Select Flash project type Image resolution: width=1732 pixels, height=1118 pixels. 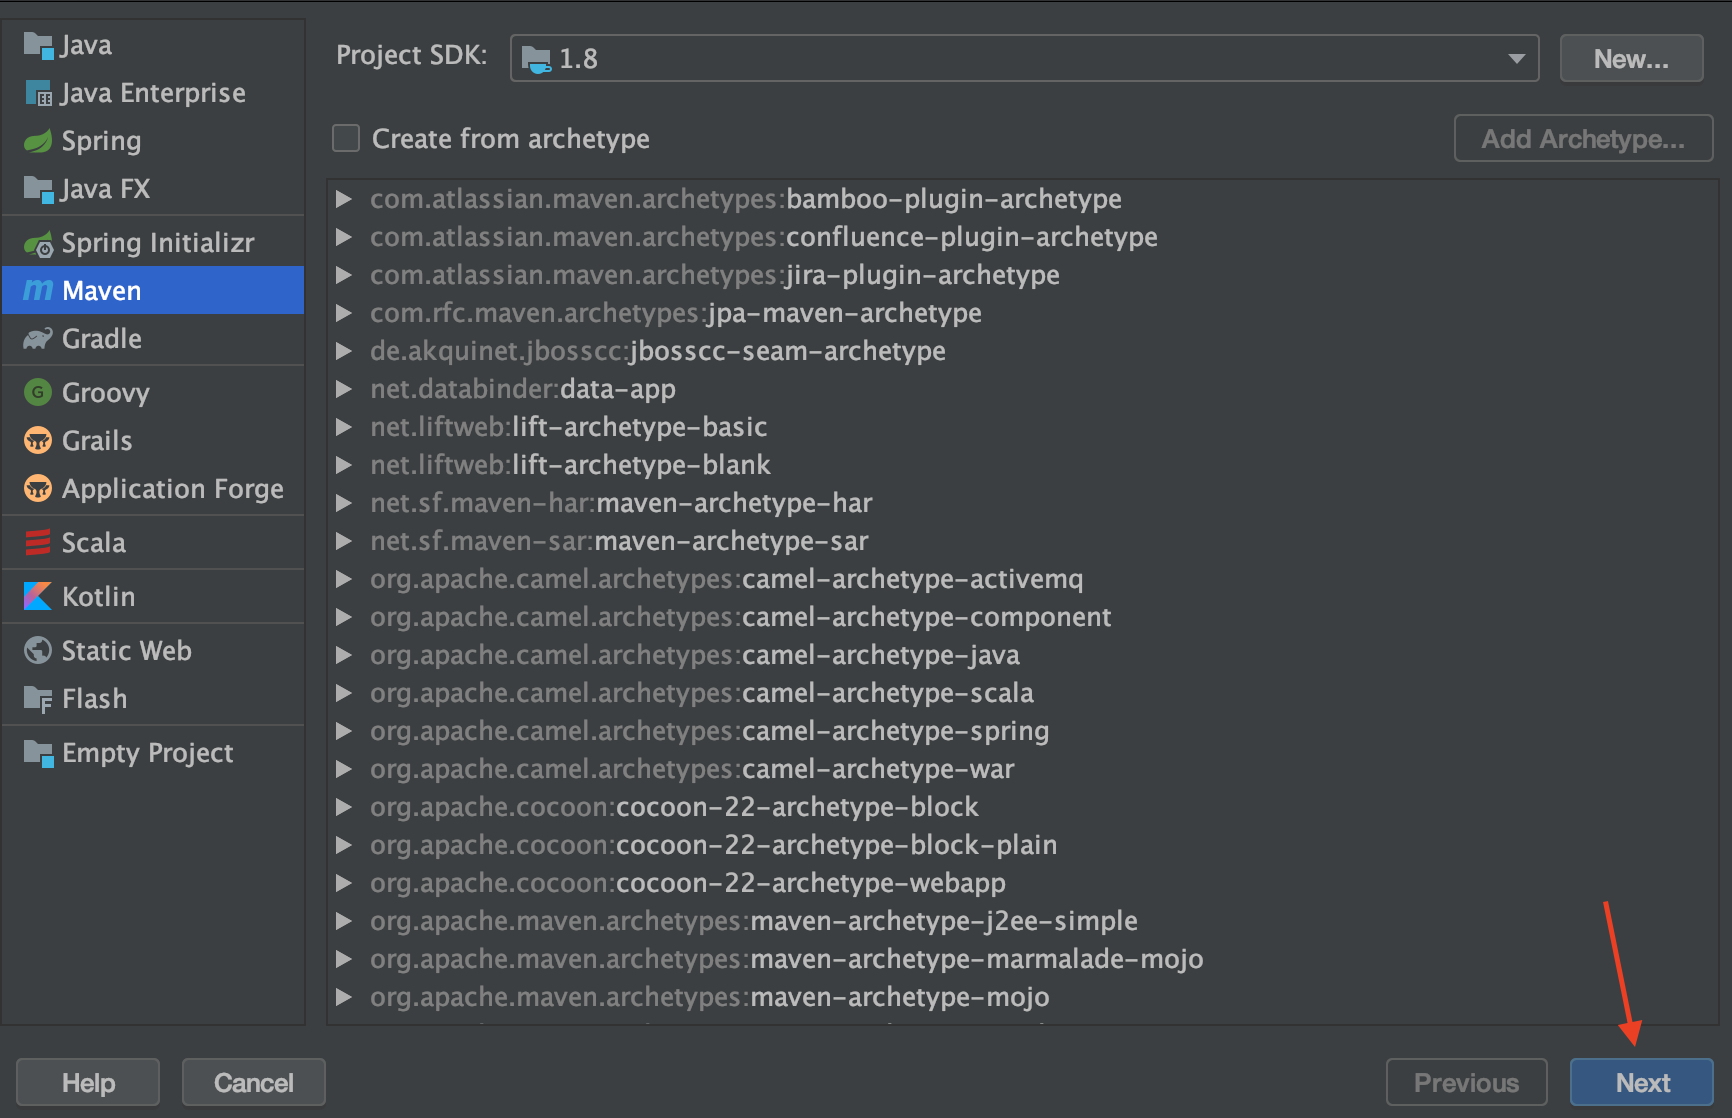pos(153,698)
